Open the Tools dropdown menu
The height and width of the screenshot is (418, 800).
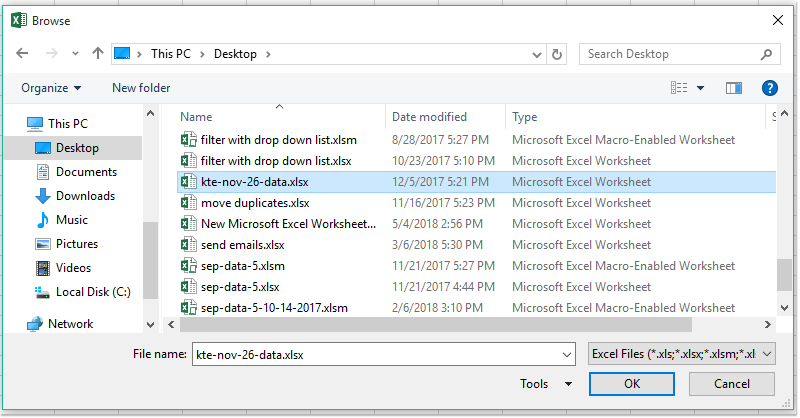[x=546, y=384]
